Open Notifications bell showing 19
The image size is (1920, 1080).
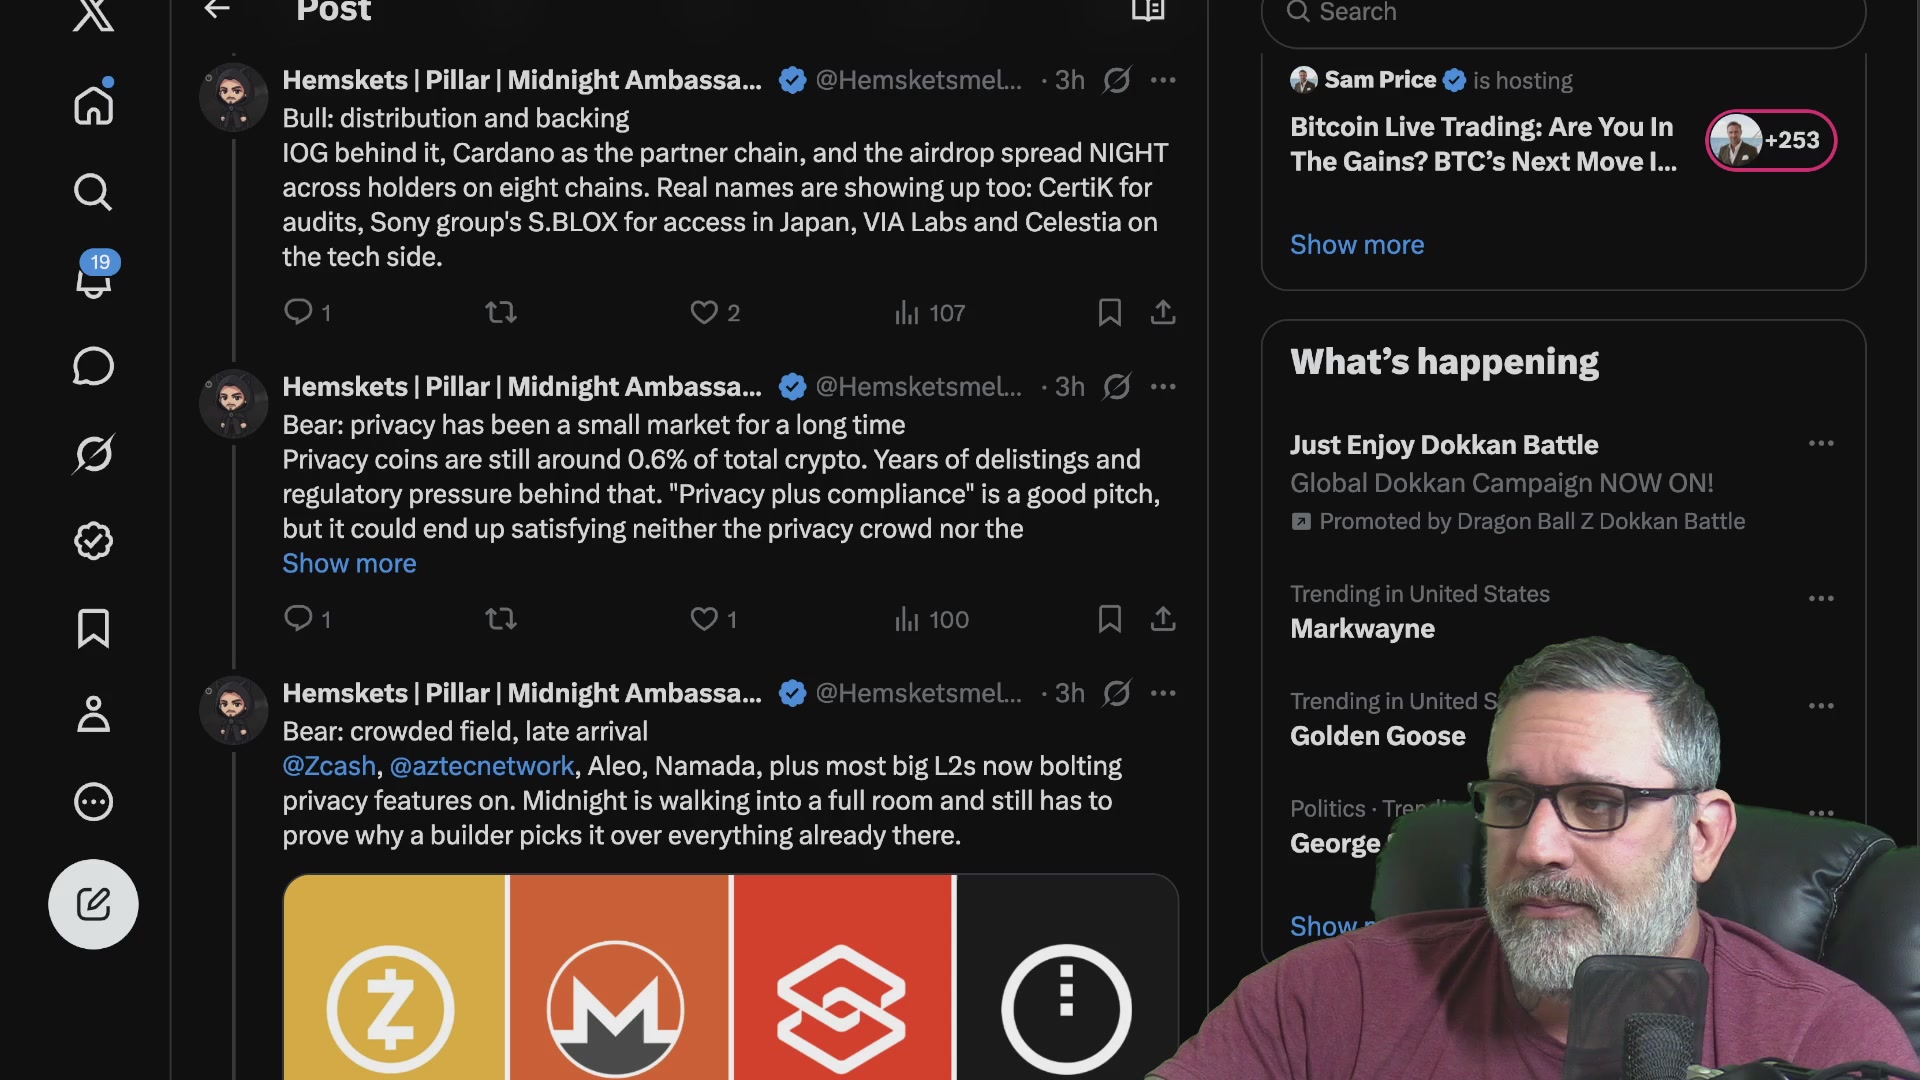(x=95, y=276)
